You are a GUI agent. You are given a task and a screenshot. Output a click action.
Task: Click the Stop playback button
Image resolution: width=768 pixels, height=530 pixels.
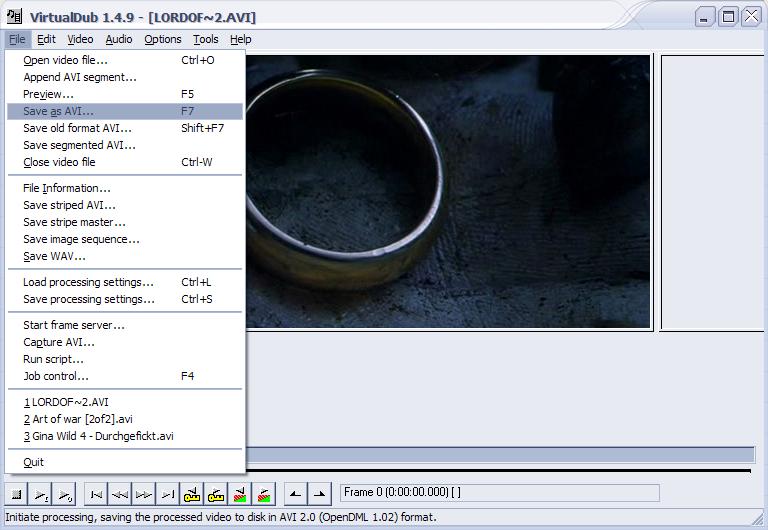point(17,495)
